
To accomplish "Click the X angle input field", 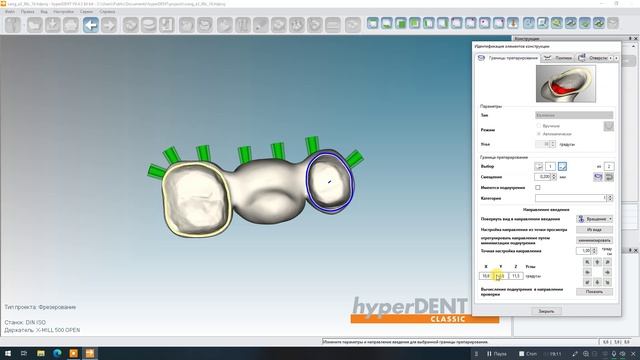I will pyautogui.click(x=486, y=276).
